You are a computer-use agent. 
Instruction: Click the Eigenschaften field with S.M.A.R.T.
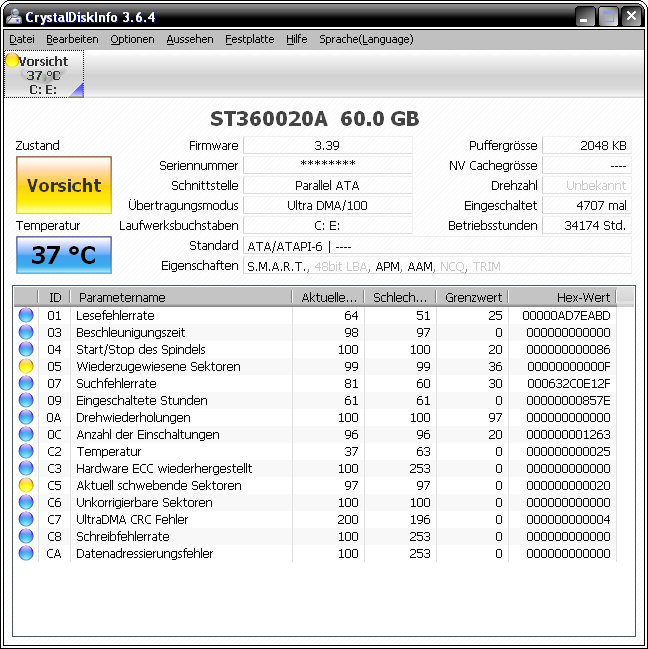click(x=437, y=266)
